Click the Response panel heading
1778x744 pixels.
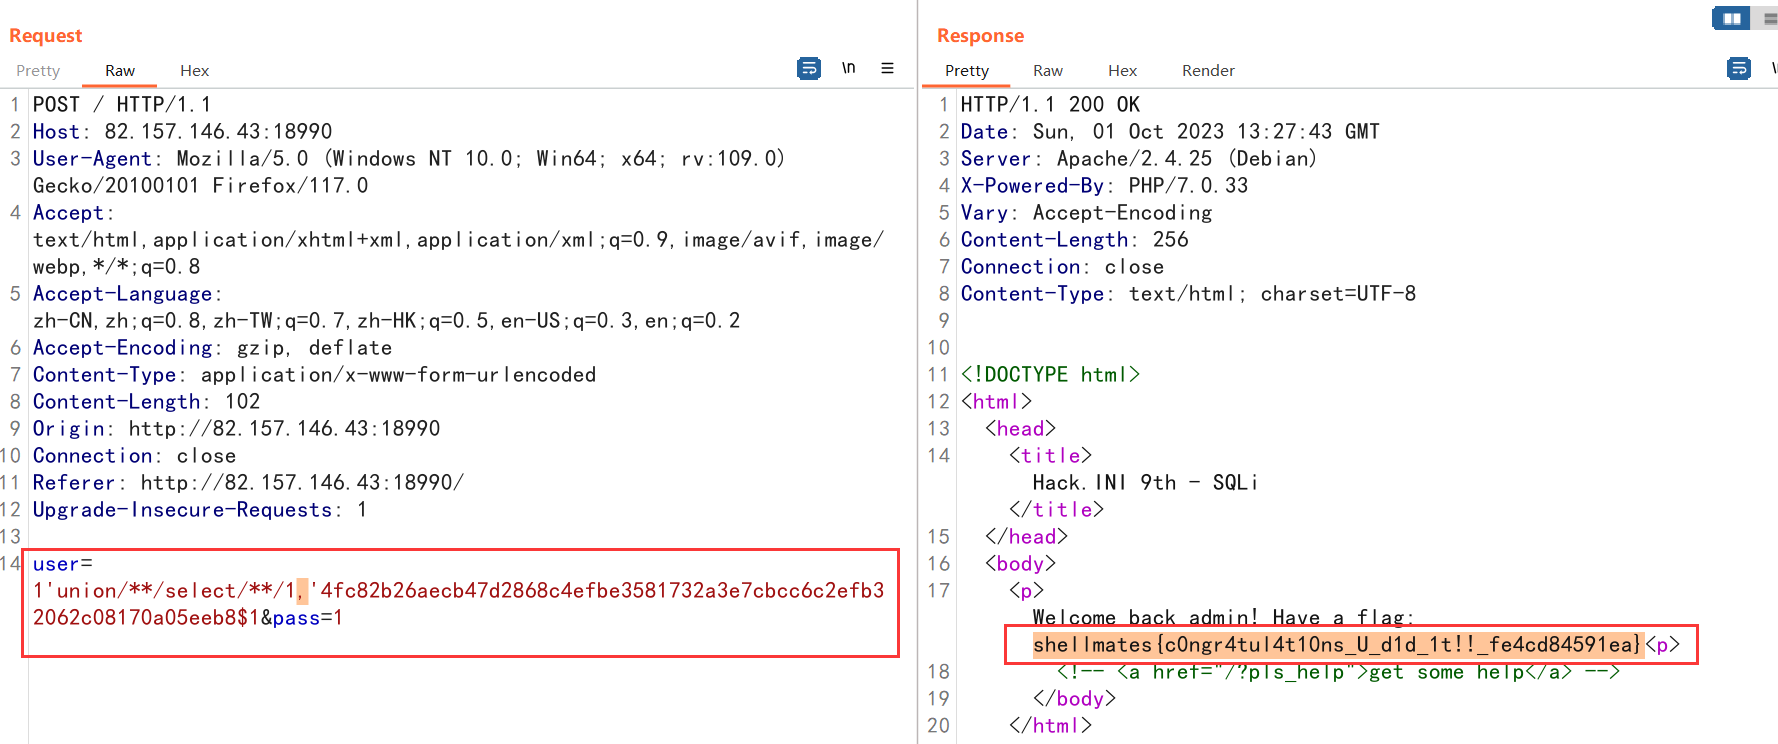tap(980, 36)
